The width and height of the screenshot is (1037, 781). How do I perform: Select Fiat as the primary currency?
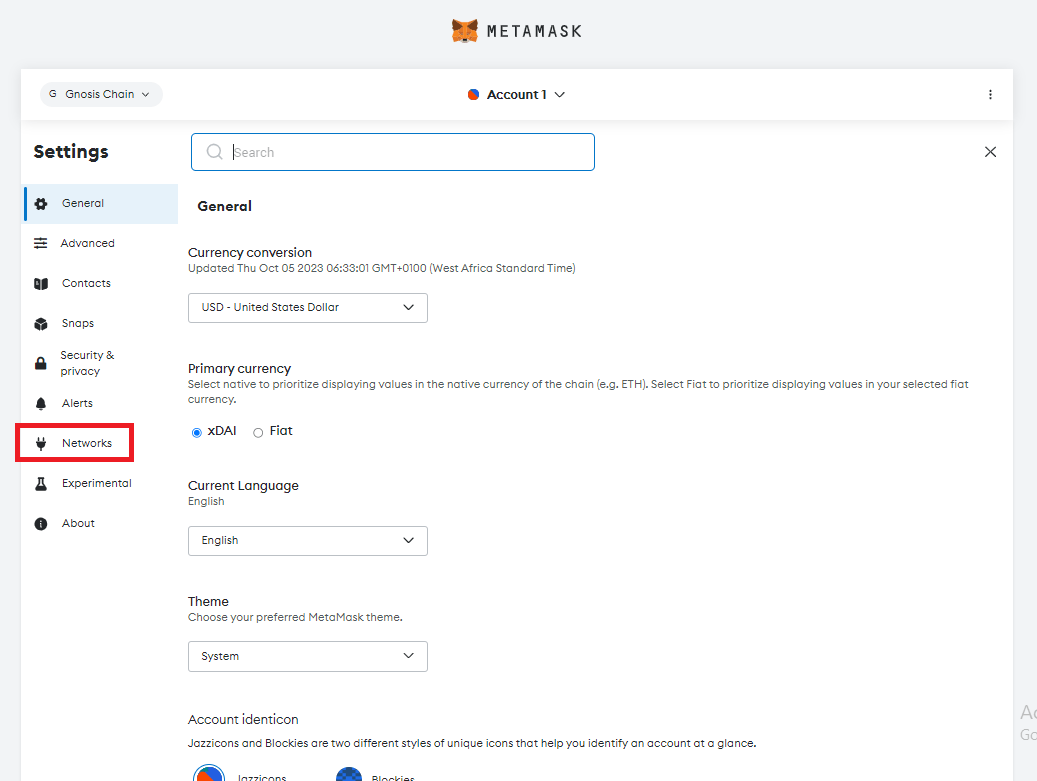click(259, 431)
